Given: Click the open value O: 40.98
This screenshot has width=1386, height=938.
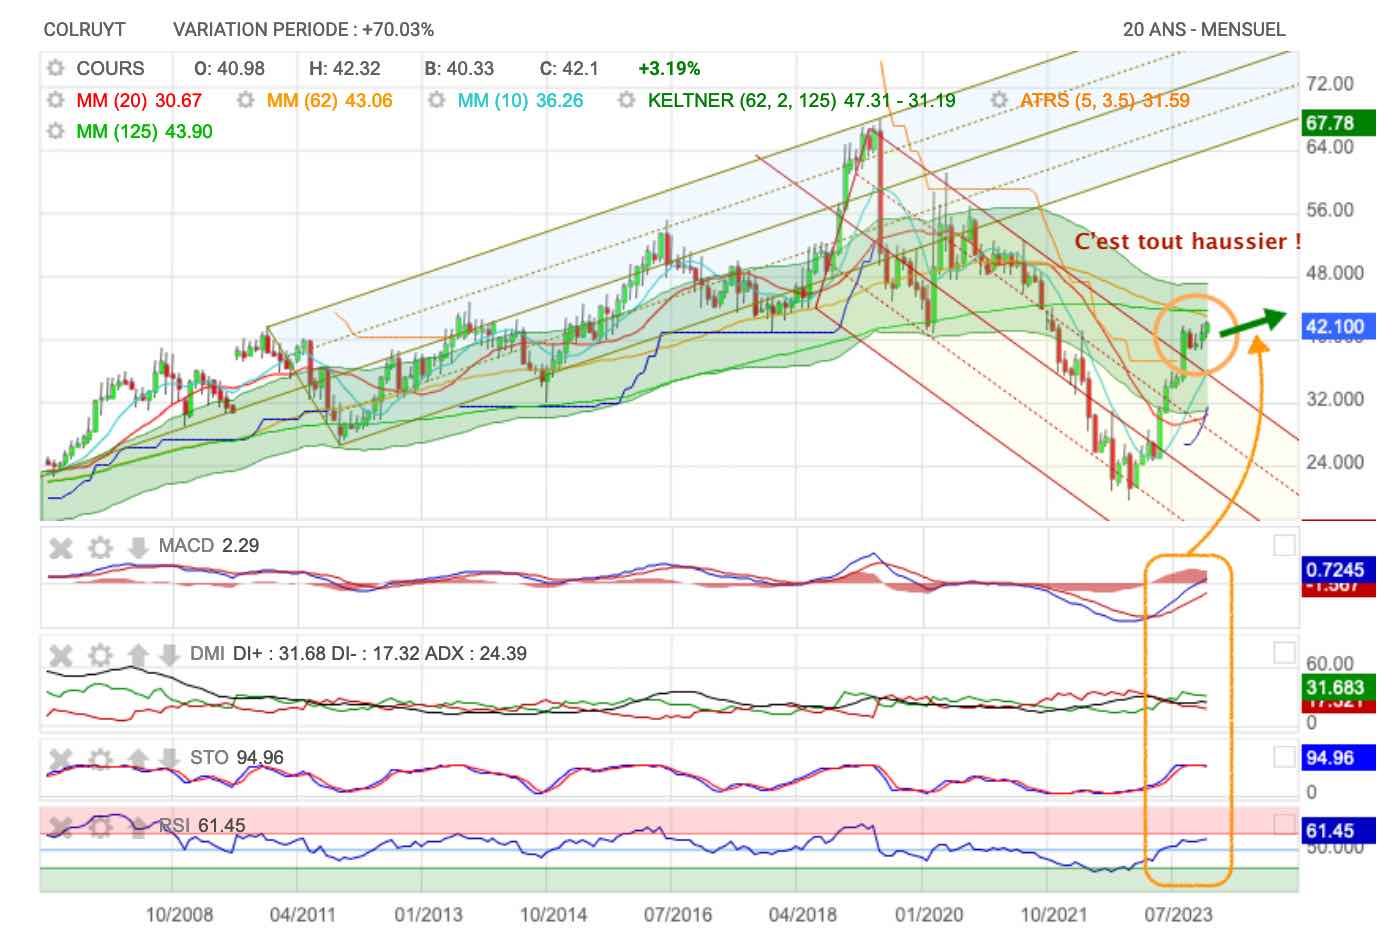Looking at the screenshot, I should point(229,69).
